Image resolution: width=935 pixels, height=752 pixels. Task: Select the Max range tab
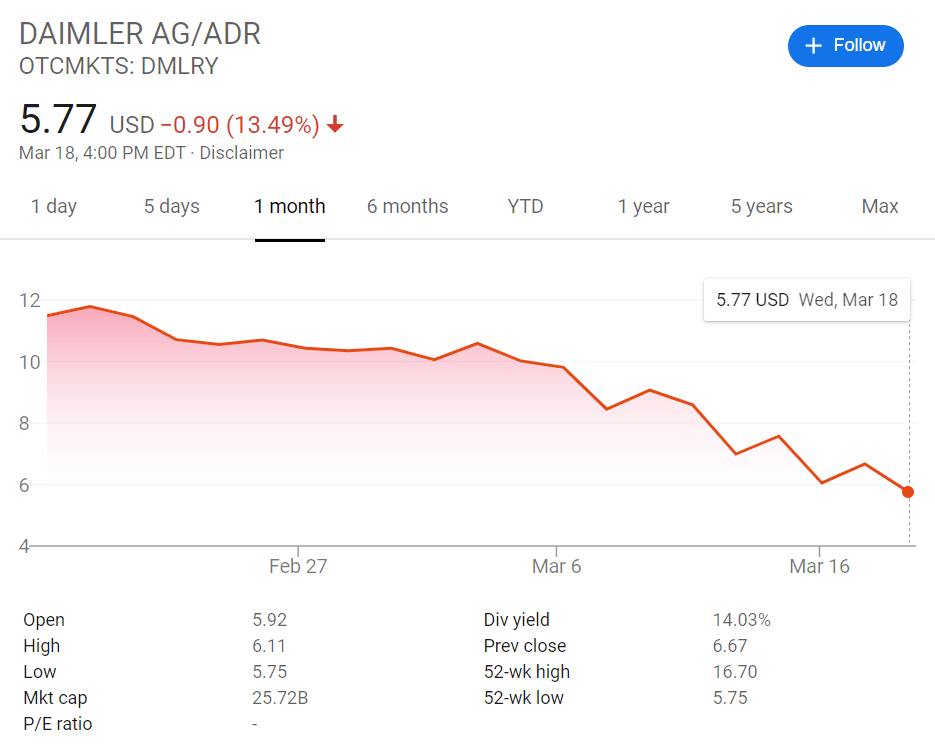pos(880,206)
